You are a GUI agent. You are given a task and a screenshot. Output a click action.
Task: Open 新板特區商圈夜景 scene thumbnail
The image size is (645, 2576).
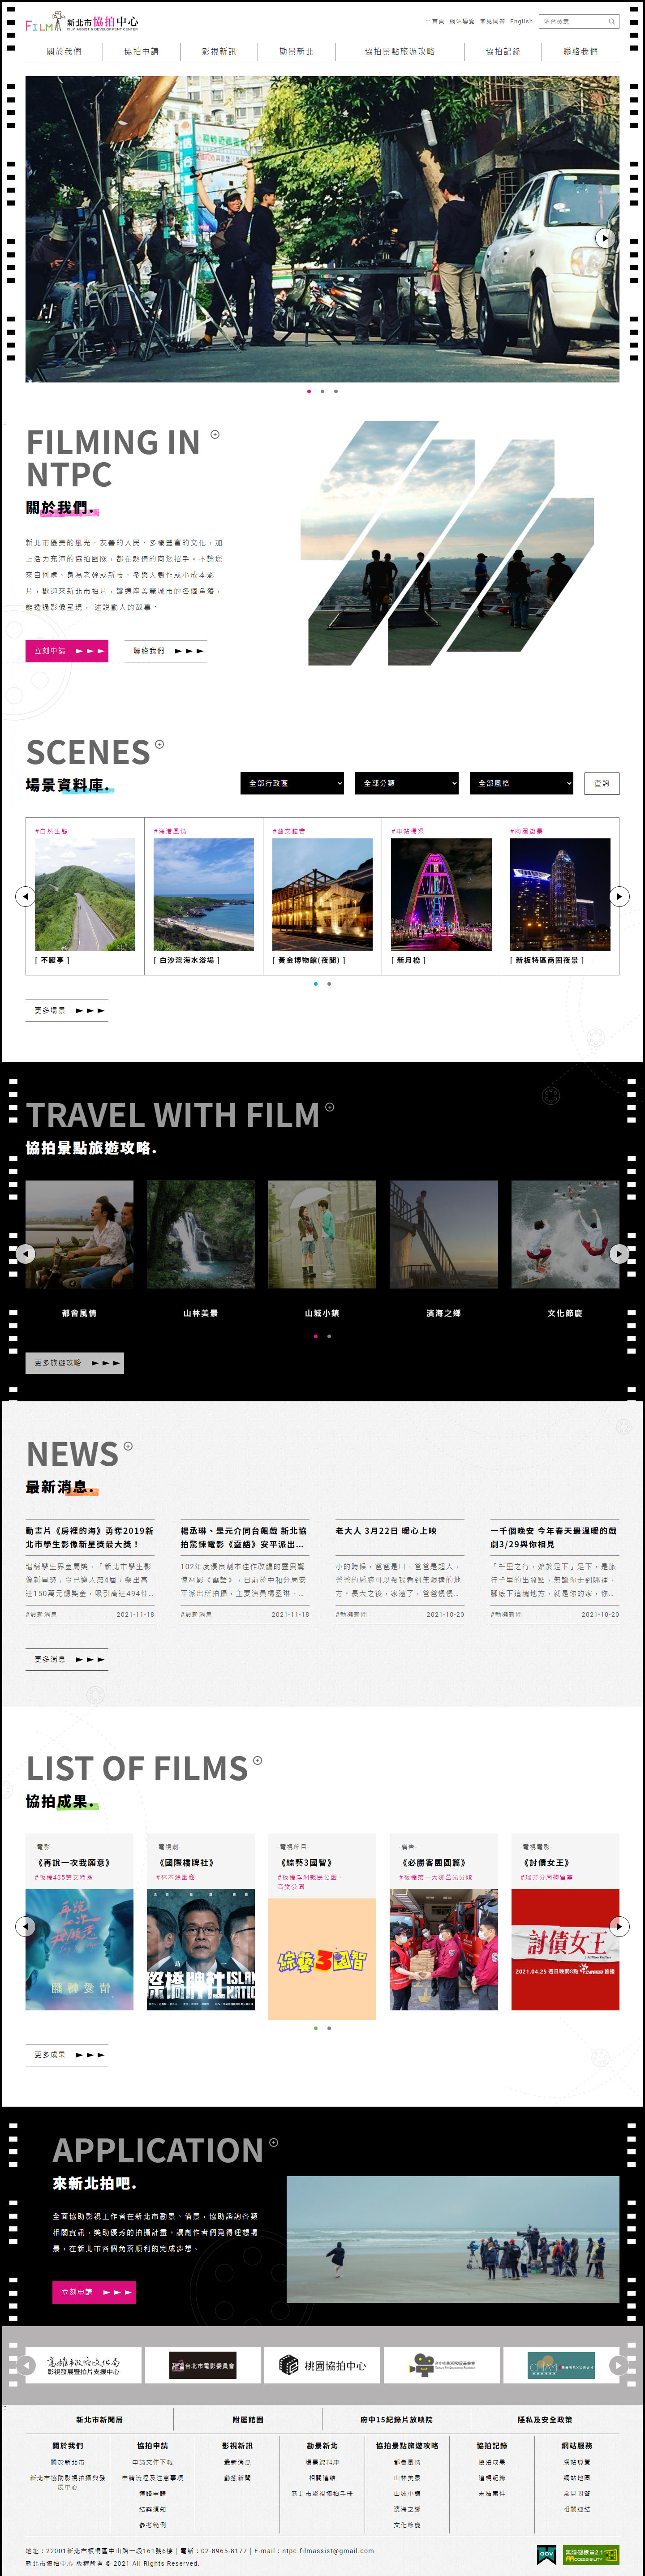click(x=560, y=895)
